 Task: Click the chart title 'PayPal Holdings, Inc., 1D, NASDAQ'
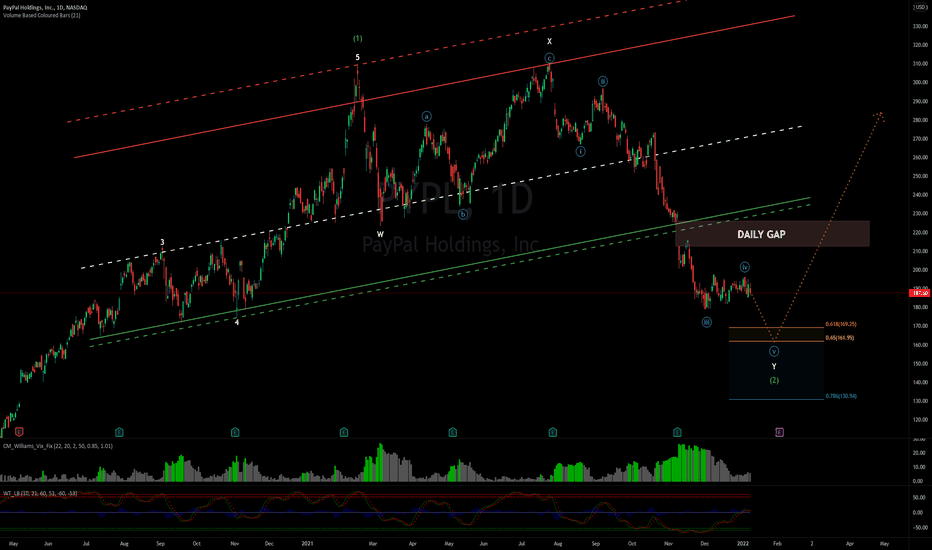click(x=45, y=7)
